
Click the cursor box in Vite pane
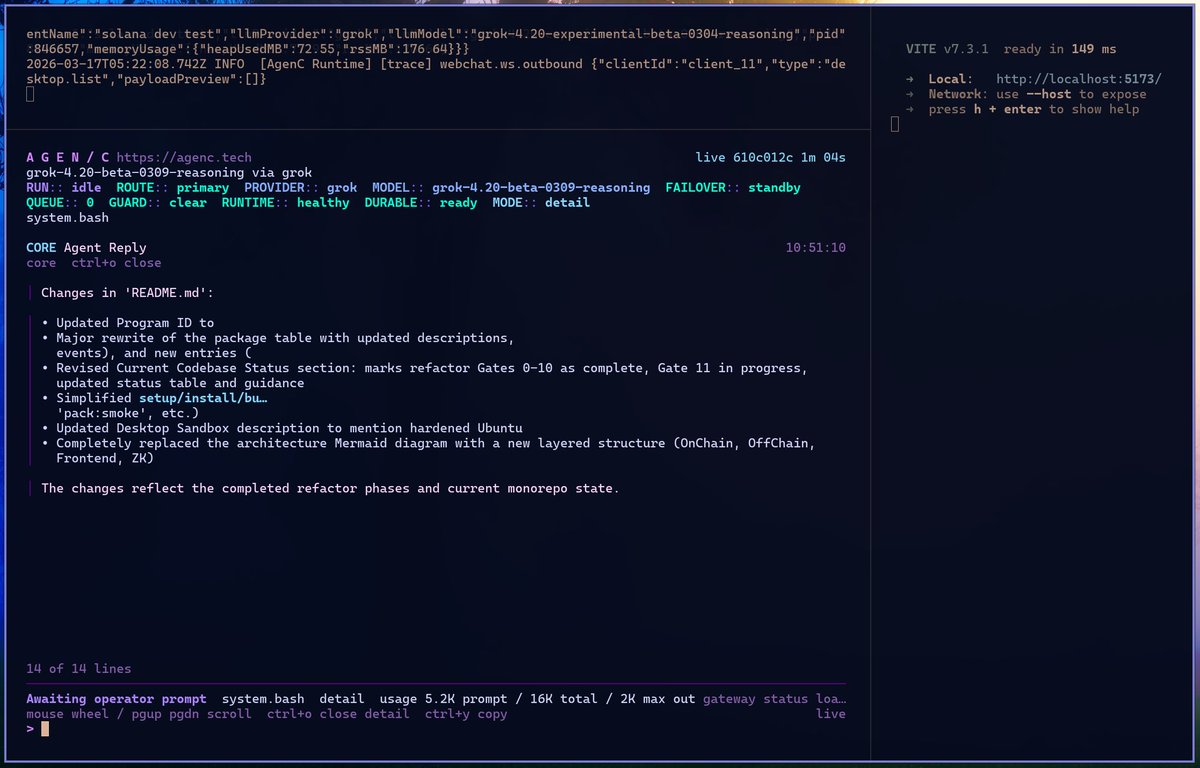895,124
